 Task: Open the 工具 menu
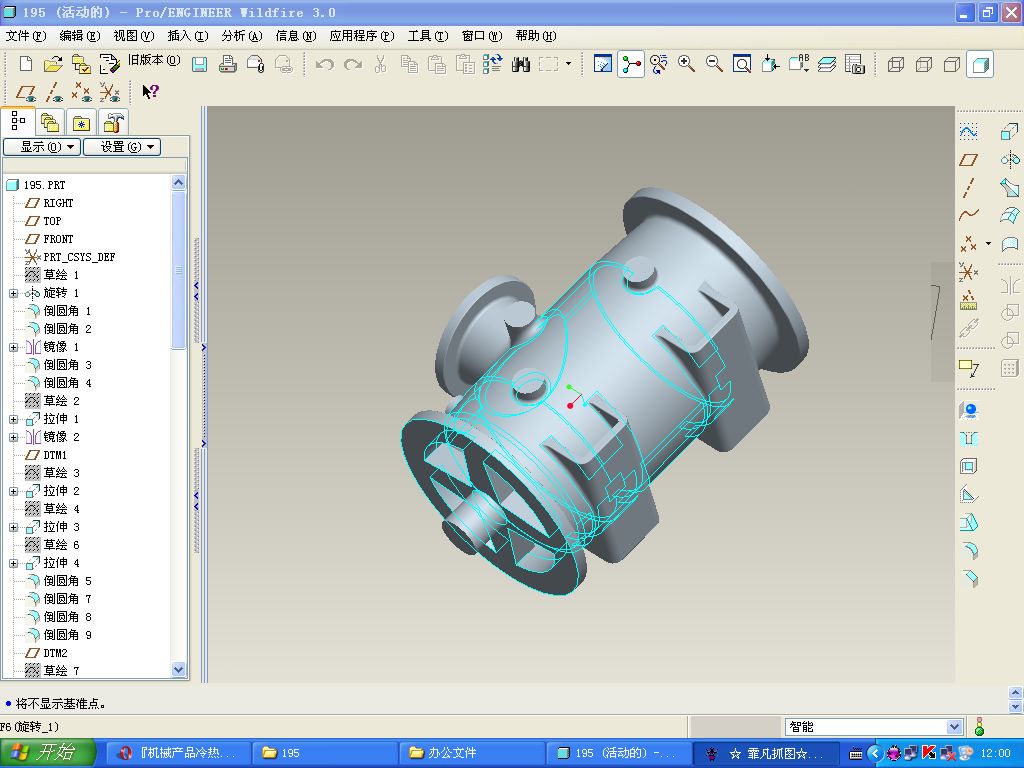tap(428, 36)
